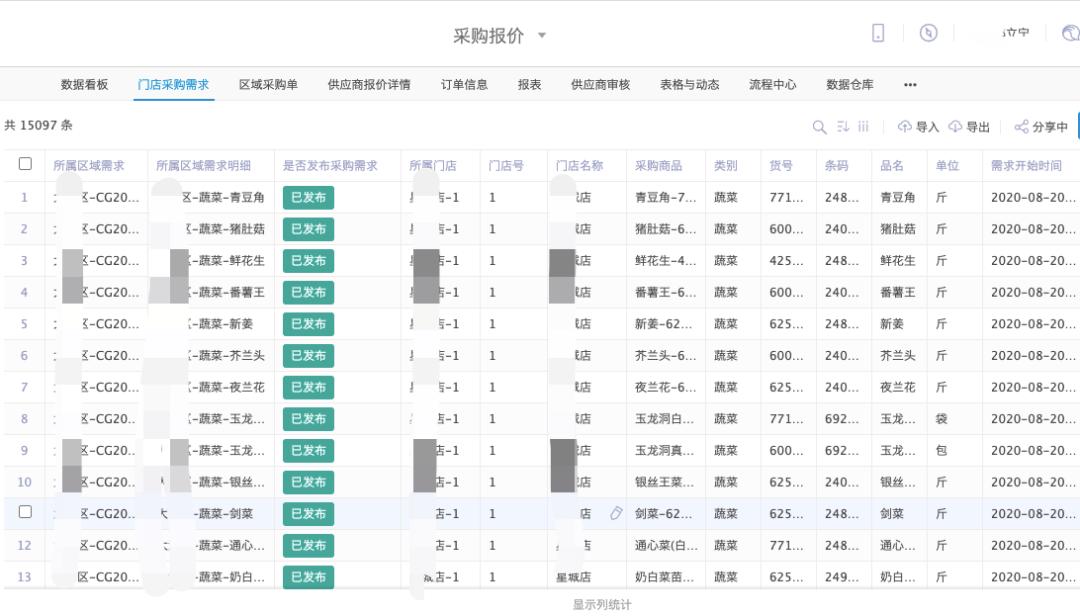Open the 采购报价 title dropdown

point(541,33)
